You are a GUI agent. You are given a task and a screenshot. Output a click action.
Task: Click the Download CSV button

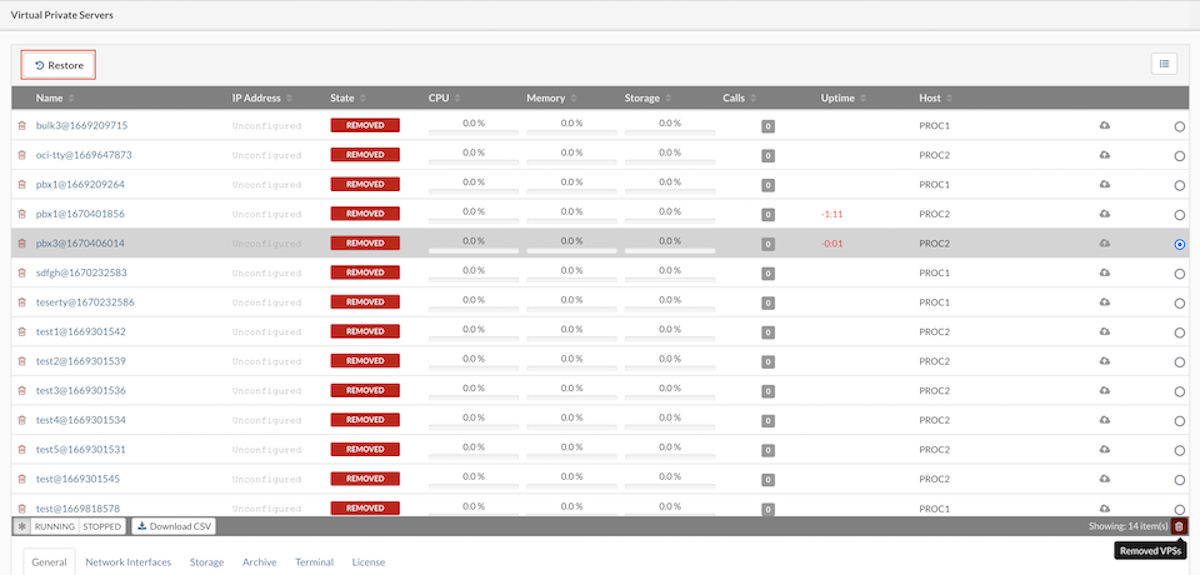click(174, 526)
